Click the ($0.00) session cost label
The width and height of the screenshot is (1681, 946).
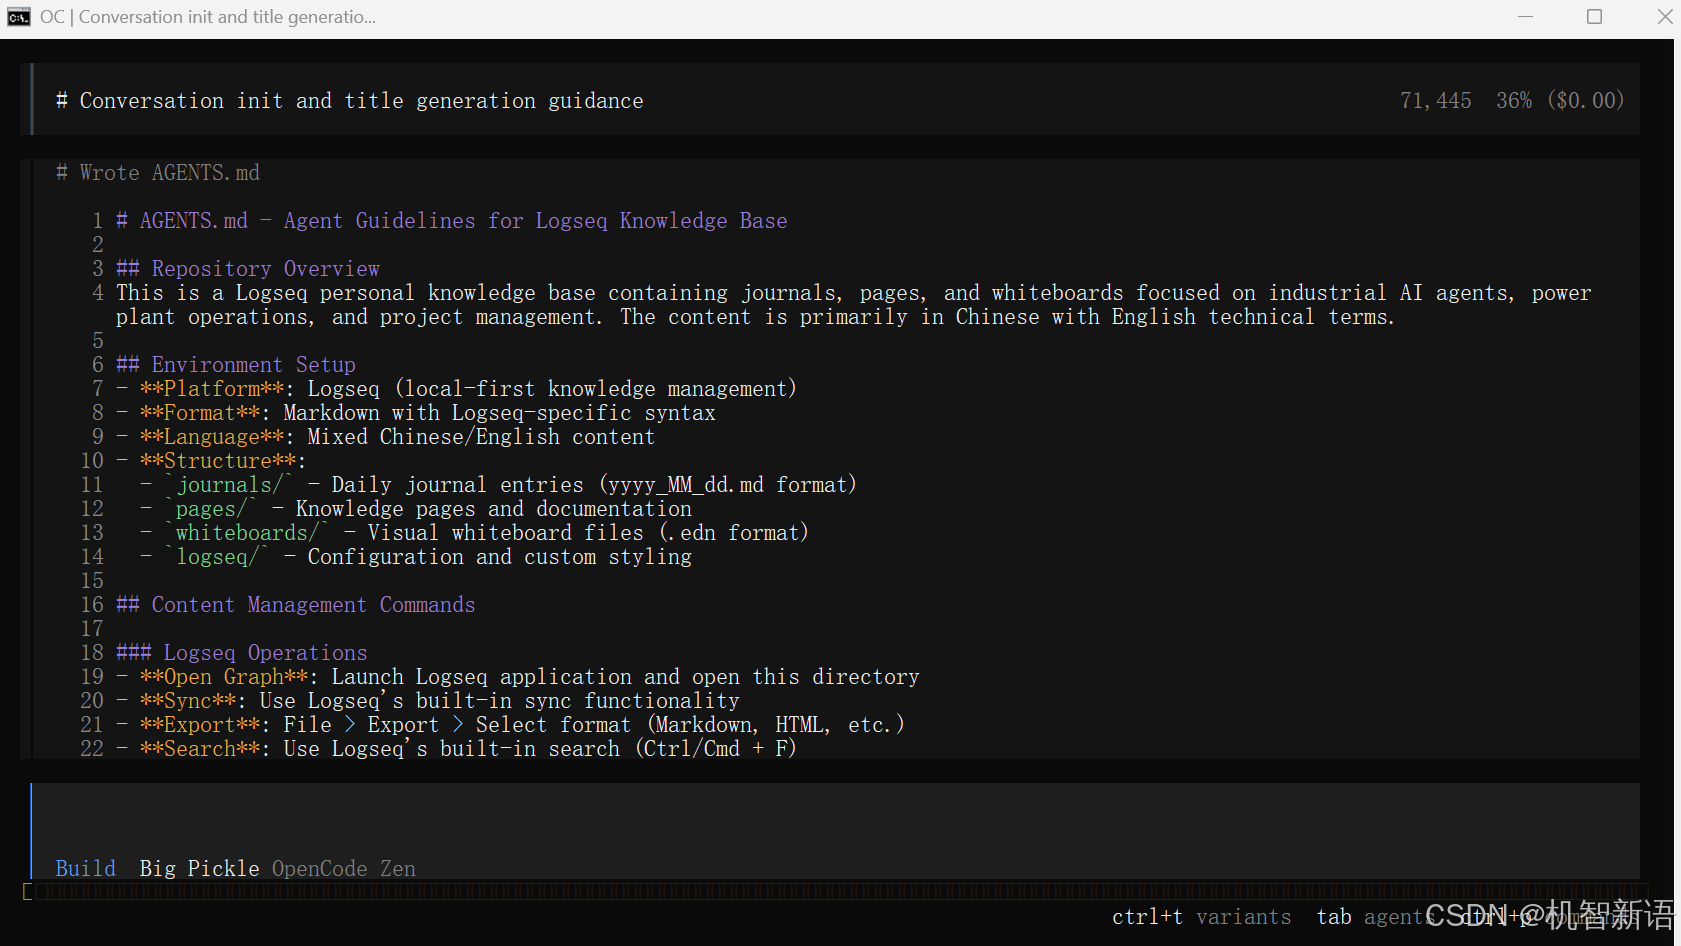(1585, 101)
